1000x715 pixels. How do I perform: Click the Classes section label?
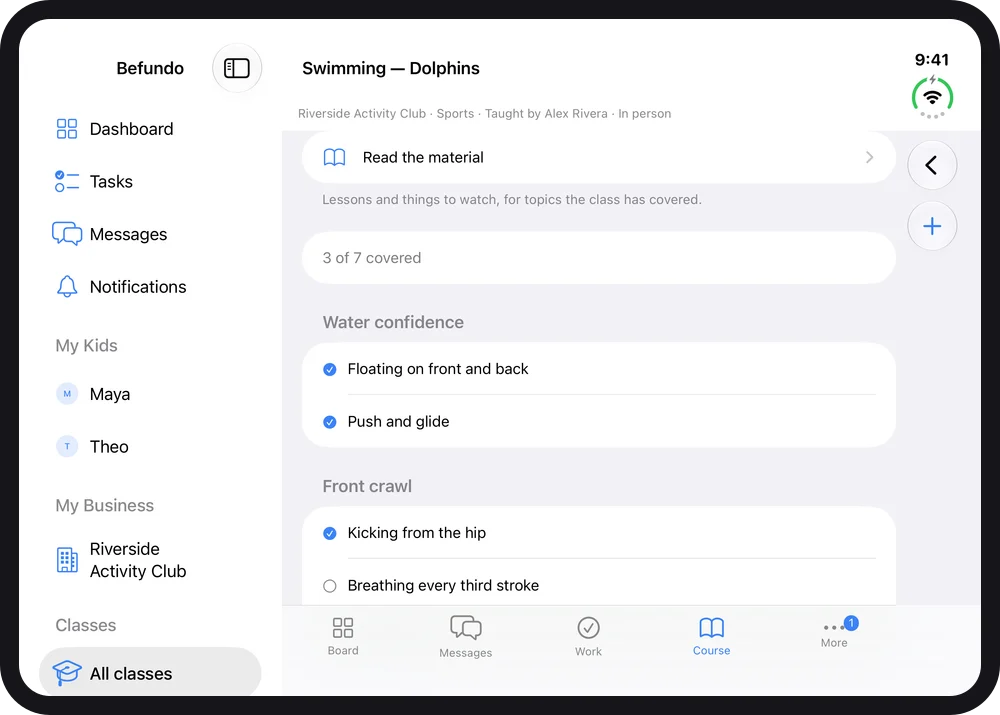point(85,625)
